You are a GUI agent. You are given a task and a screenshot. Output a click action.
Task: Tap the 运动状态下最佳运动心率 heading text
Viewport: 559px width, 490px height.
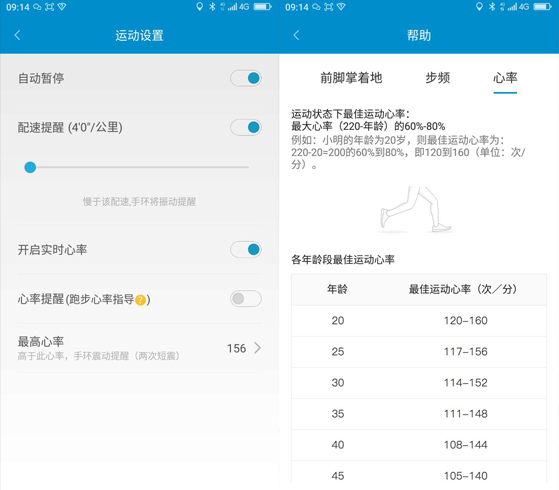tap(350, 114)
